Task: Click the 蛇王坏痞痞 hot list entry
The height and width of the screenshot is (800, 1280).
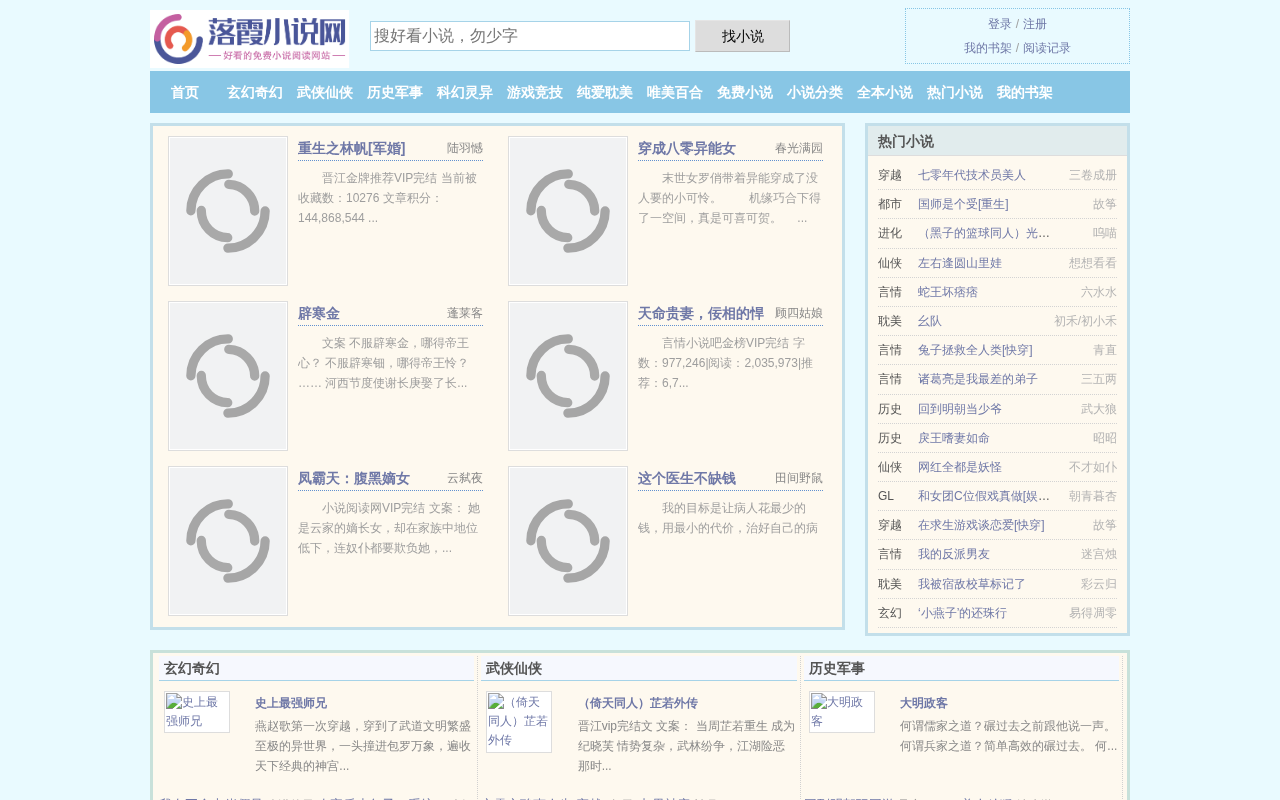Action: click(948, 292)
